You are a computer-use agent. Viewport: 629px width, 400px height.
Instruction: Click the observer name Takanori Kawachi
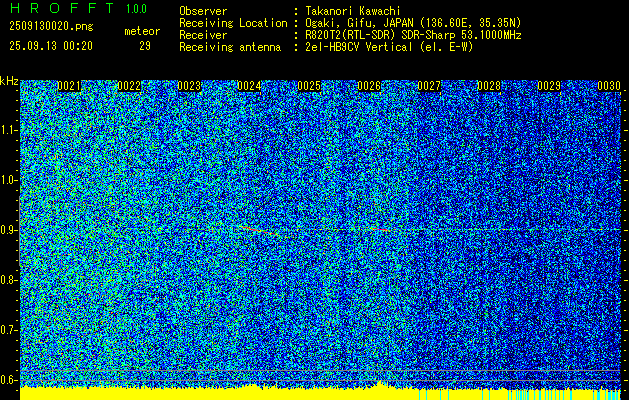(x=353, y=11)
